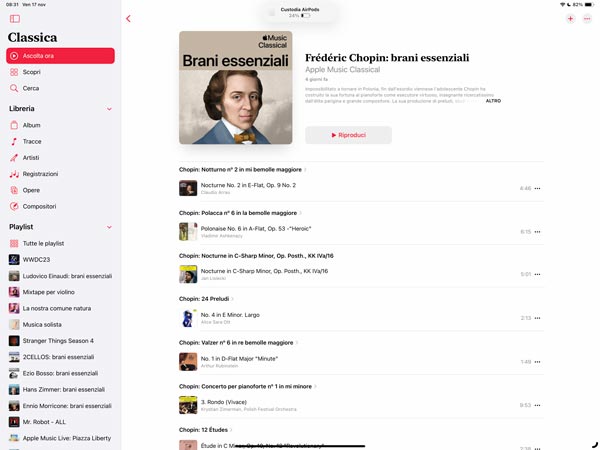This screenshot has width=600, height=450.
Task: Collapse the Libreria section chevron
Action: pyautogui.click(x=109, y=109)
